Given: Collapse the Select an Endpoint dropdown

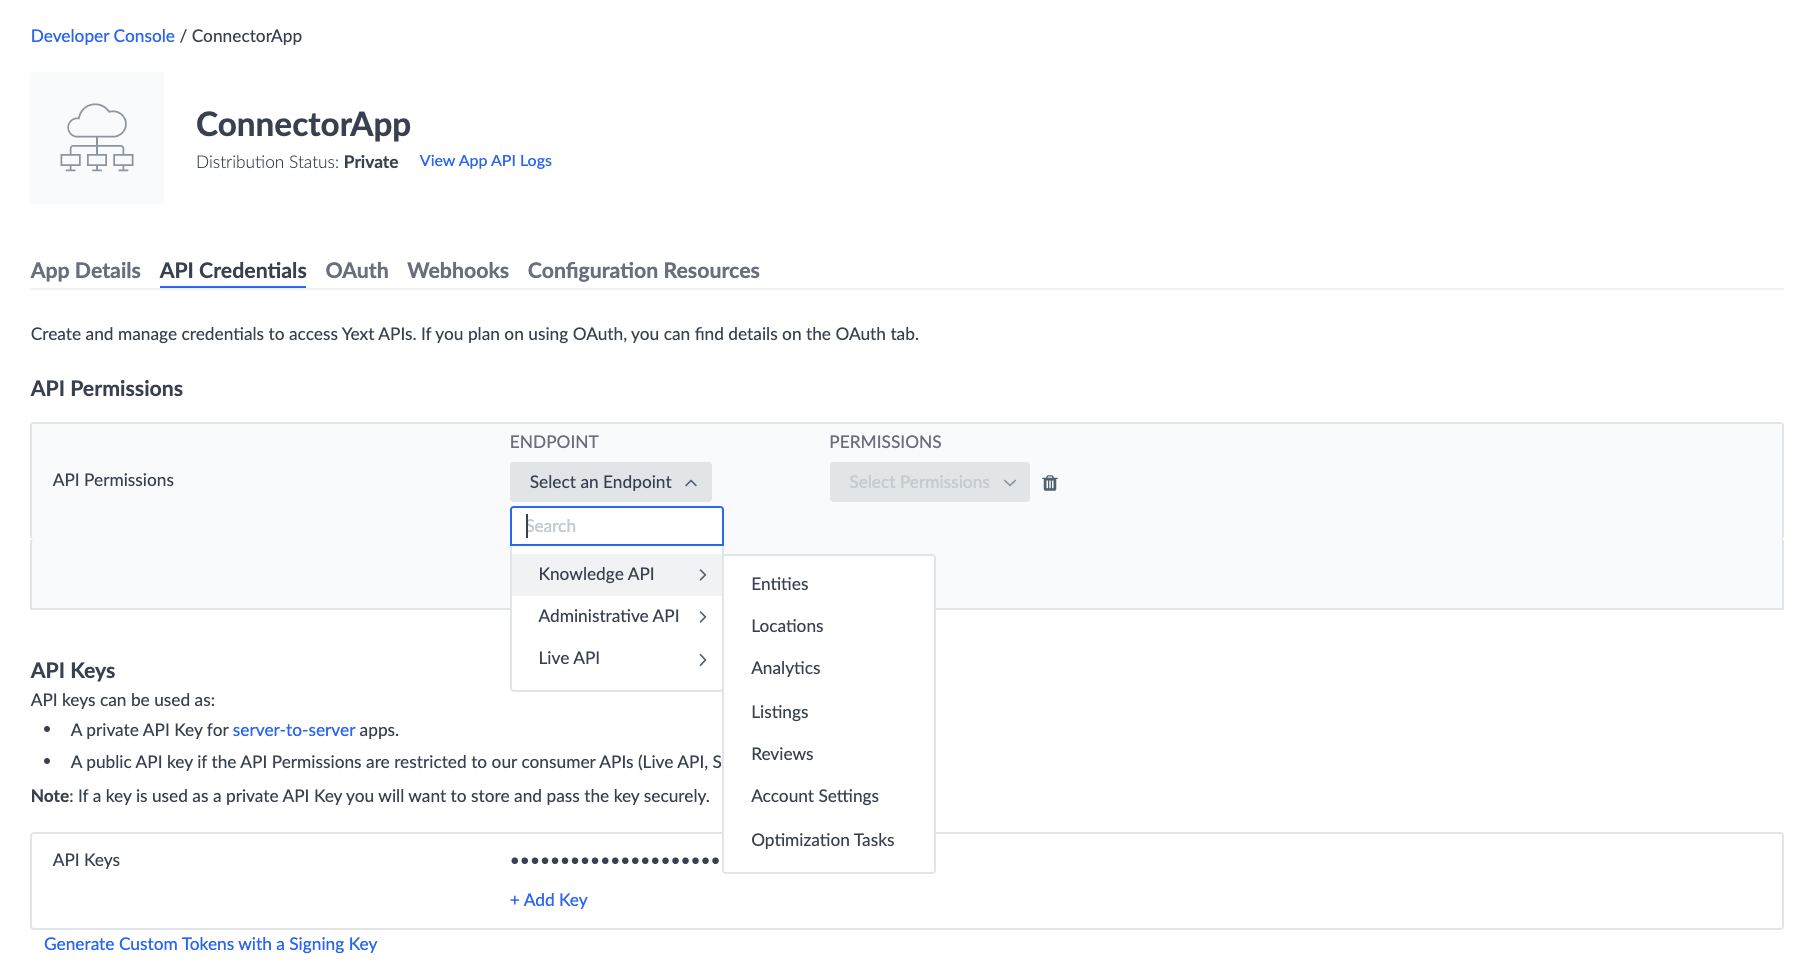Looking at the screenshot, I should pos(611,482).
